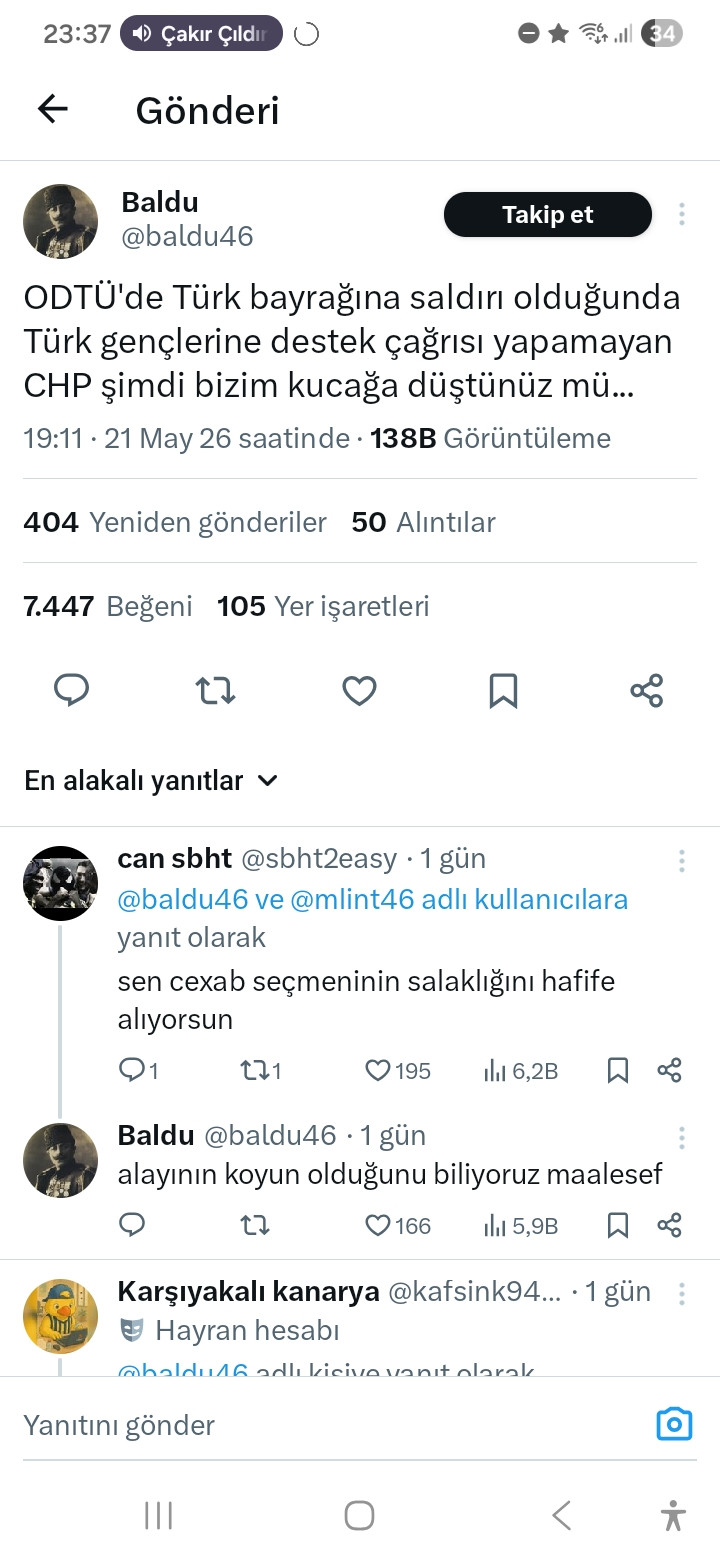Open more options on can sbht reply
The width and height of the screenshot is (720, 1560).
click(x=682, y=861)
